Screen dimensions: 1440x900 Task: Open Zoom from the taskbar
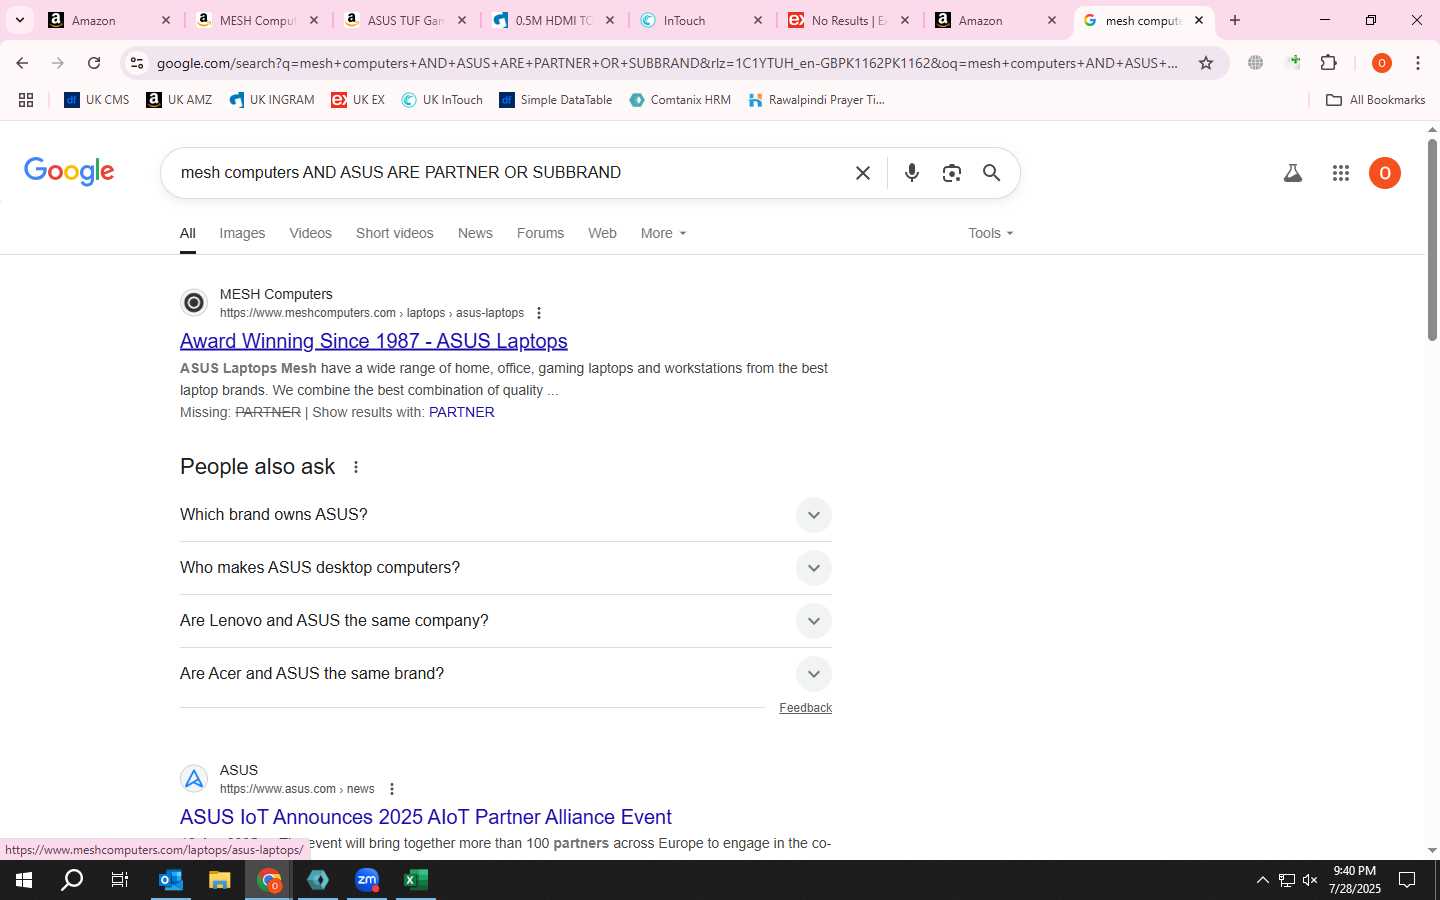(367, 880)
